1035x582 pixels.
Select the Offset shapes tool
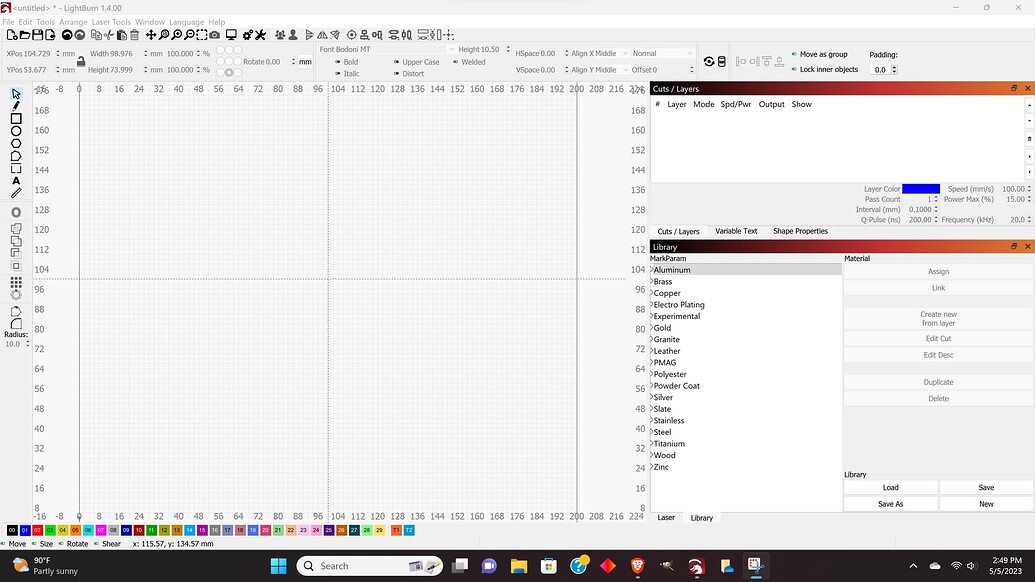click(16, 212)
